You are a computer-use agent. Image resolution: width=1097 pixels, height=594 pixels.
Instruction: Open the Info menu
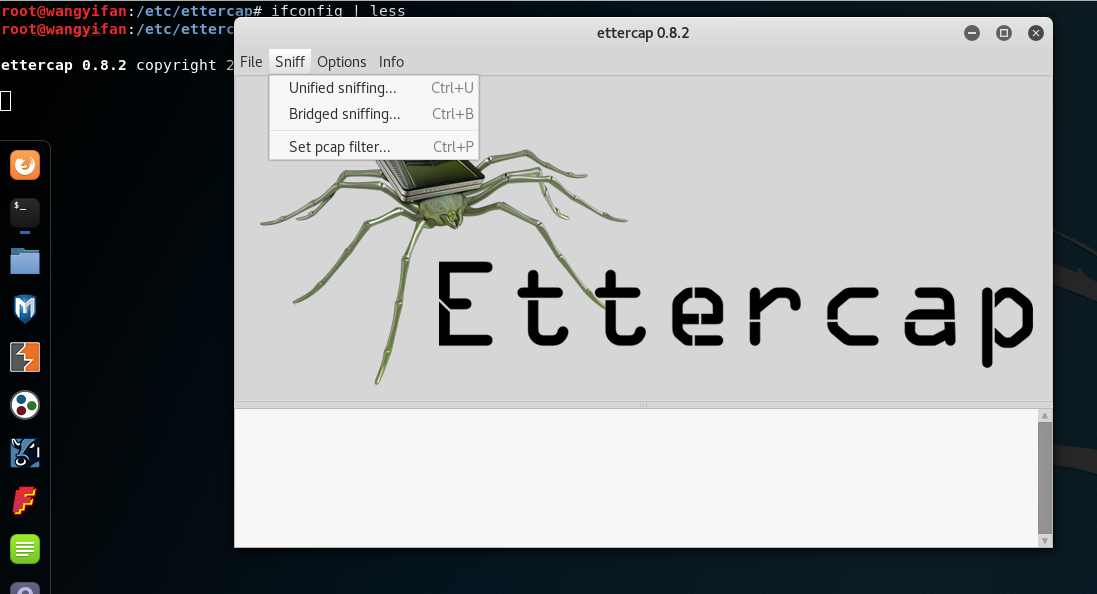tap(391, 62)
